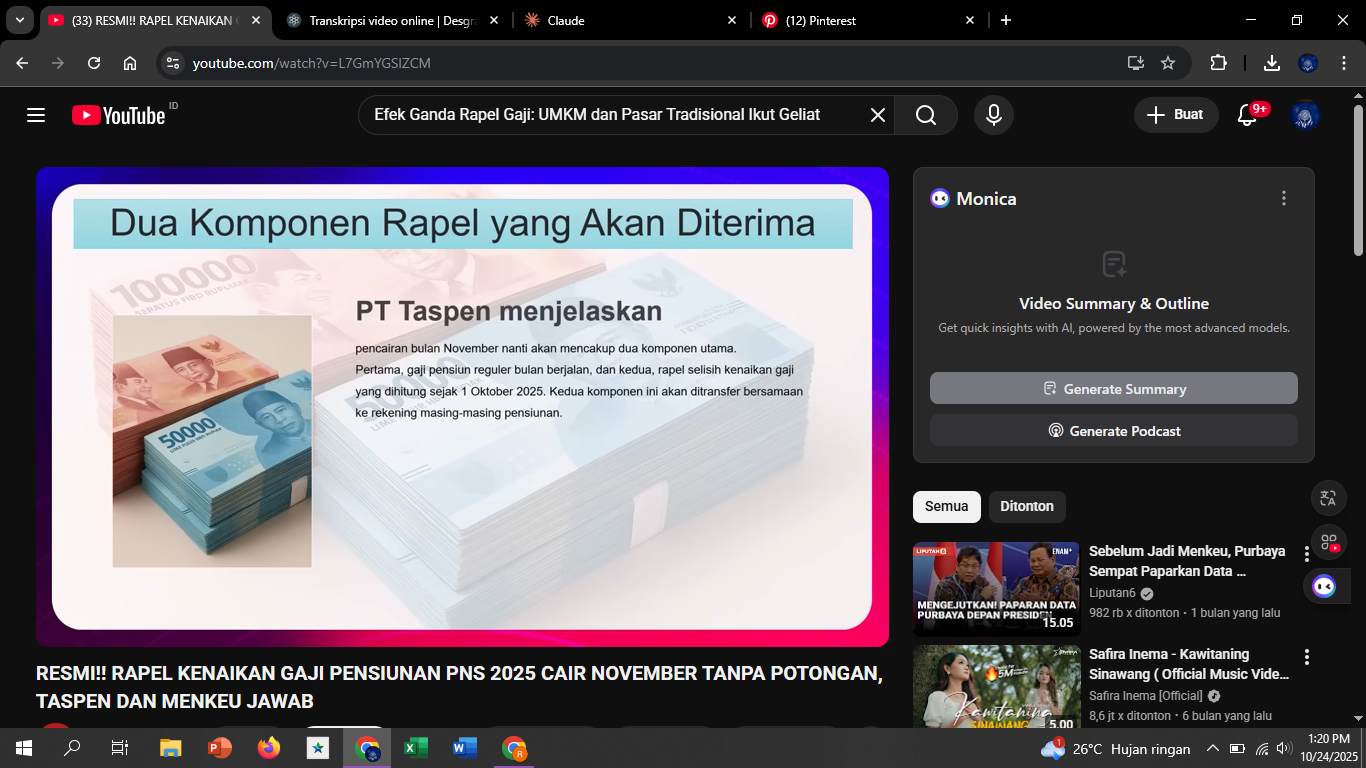
Task: Open PowerPoint from the taskbar
Action: pyautogui.click(x=219, y=748)
